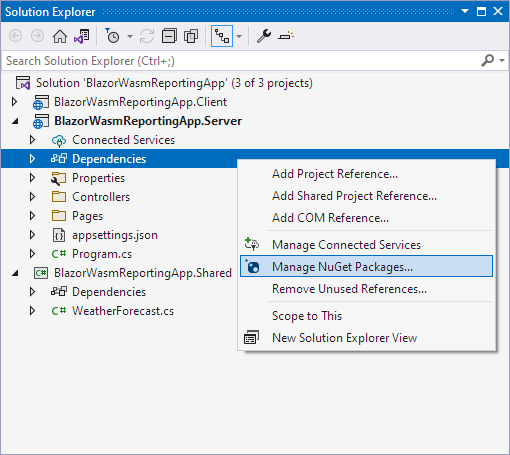Screen dimensions: 510x455
Task: Click the Collapse All toolbar icon
Action: [169, 36]
